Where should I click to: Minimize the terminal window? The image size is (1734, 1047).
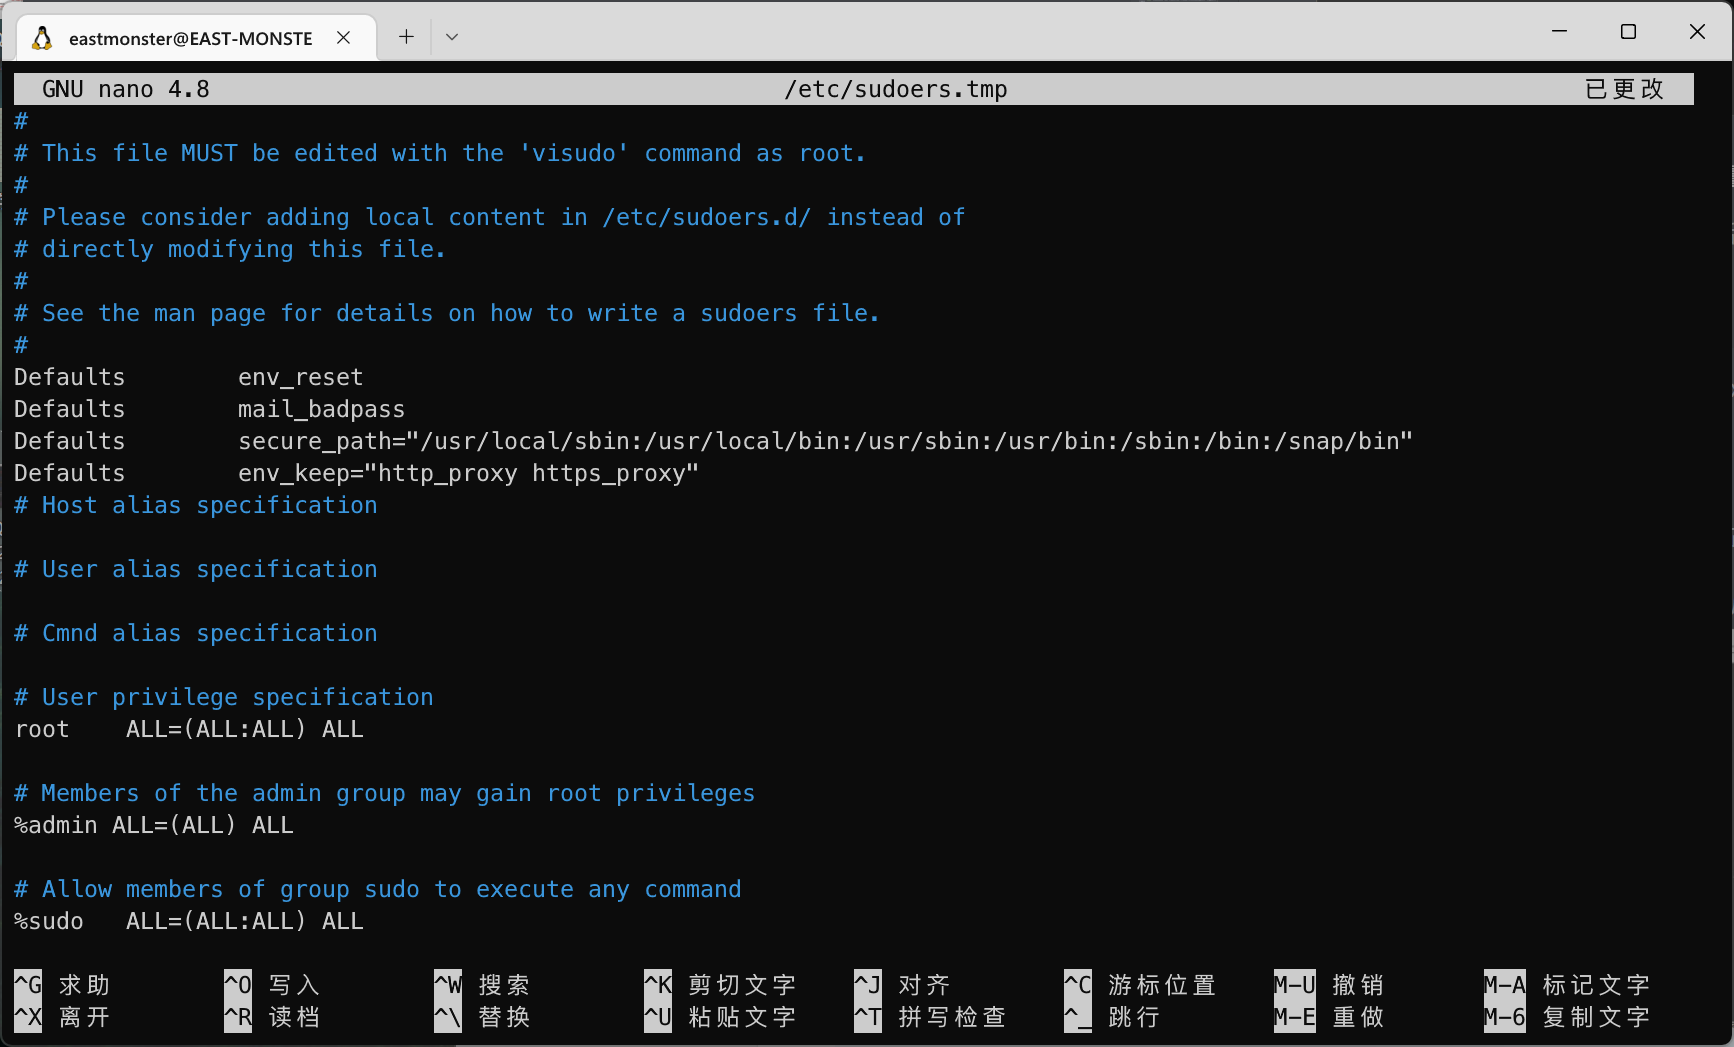click(1559, 32)
